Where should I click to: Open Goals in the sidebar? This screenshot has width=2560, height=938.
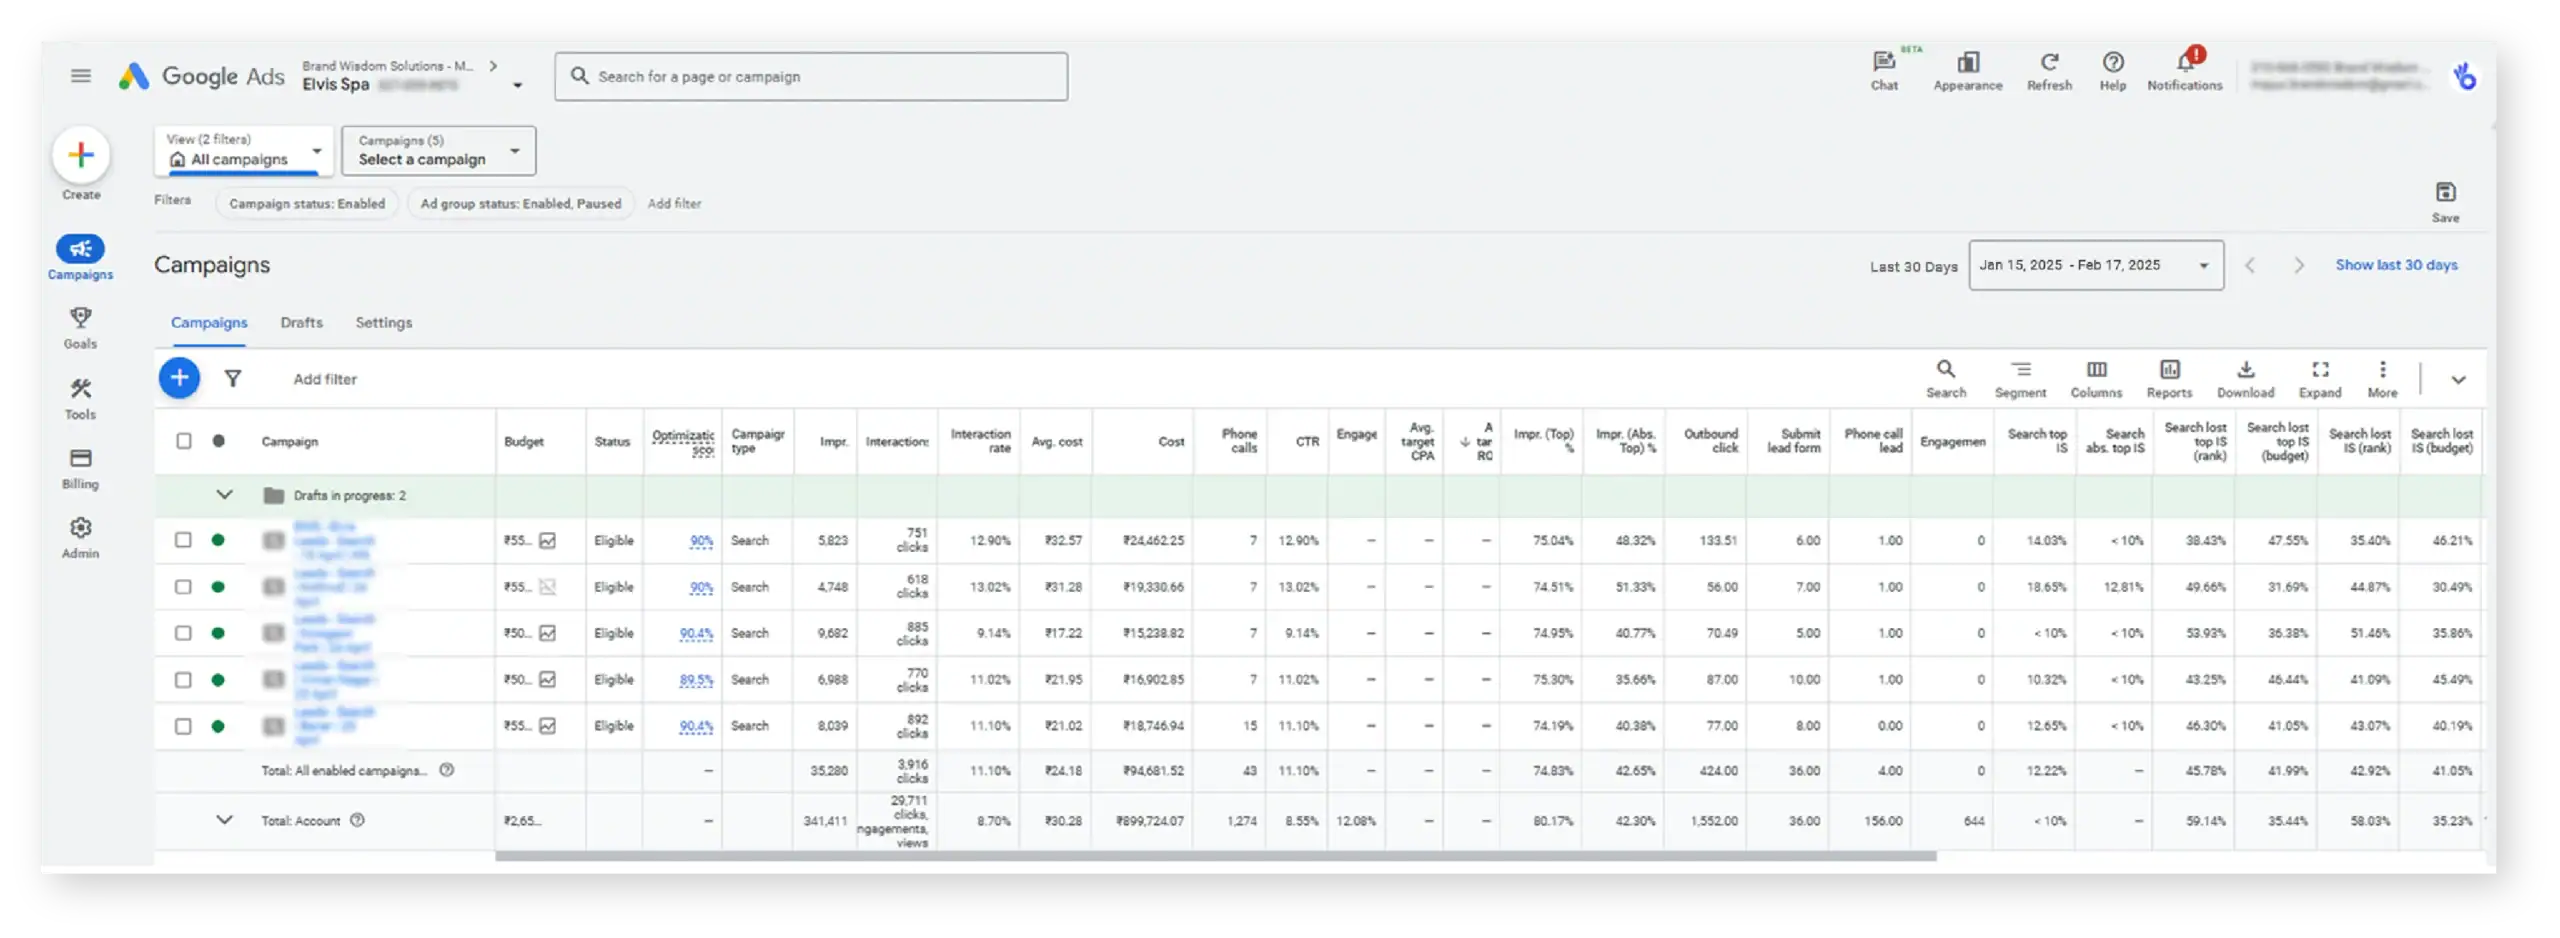[81, 327]
